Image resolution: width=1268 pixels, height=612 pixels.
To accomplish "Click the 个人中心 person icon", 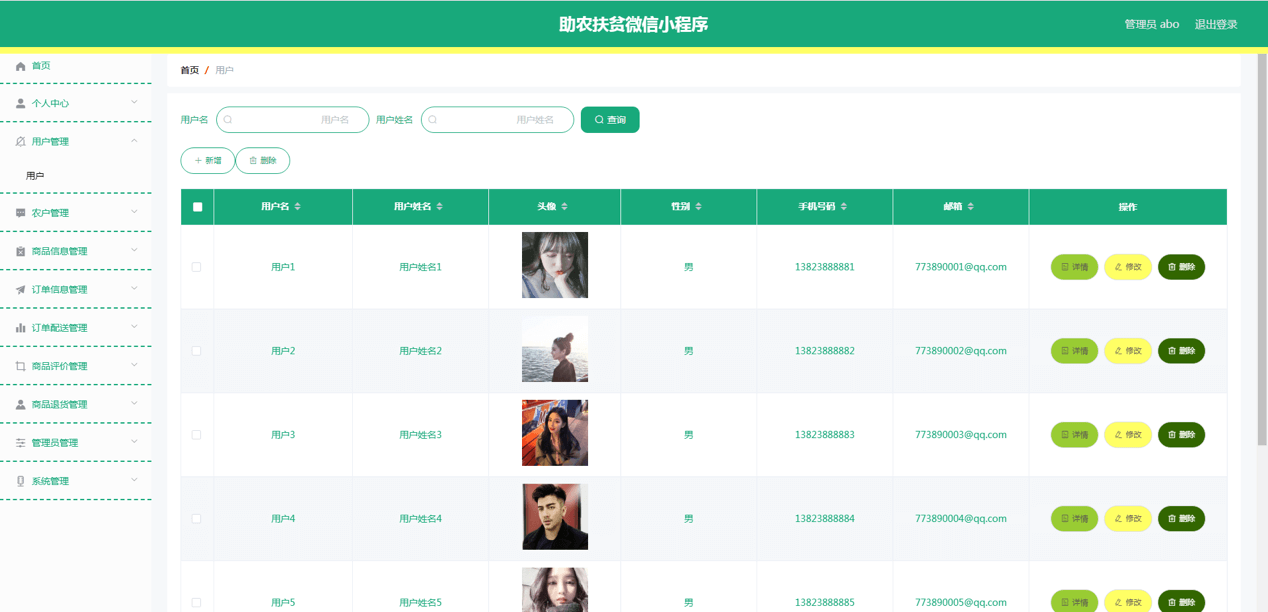I will (20, 104).
